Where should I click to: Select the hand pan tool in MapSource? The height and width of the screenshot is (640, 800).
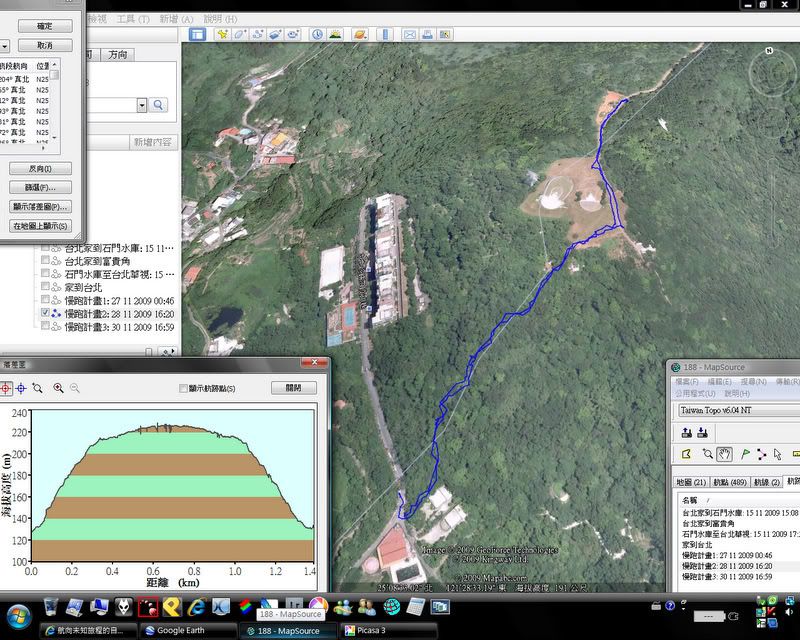coord(724,454)
